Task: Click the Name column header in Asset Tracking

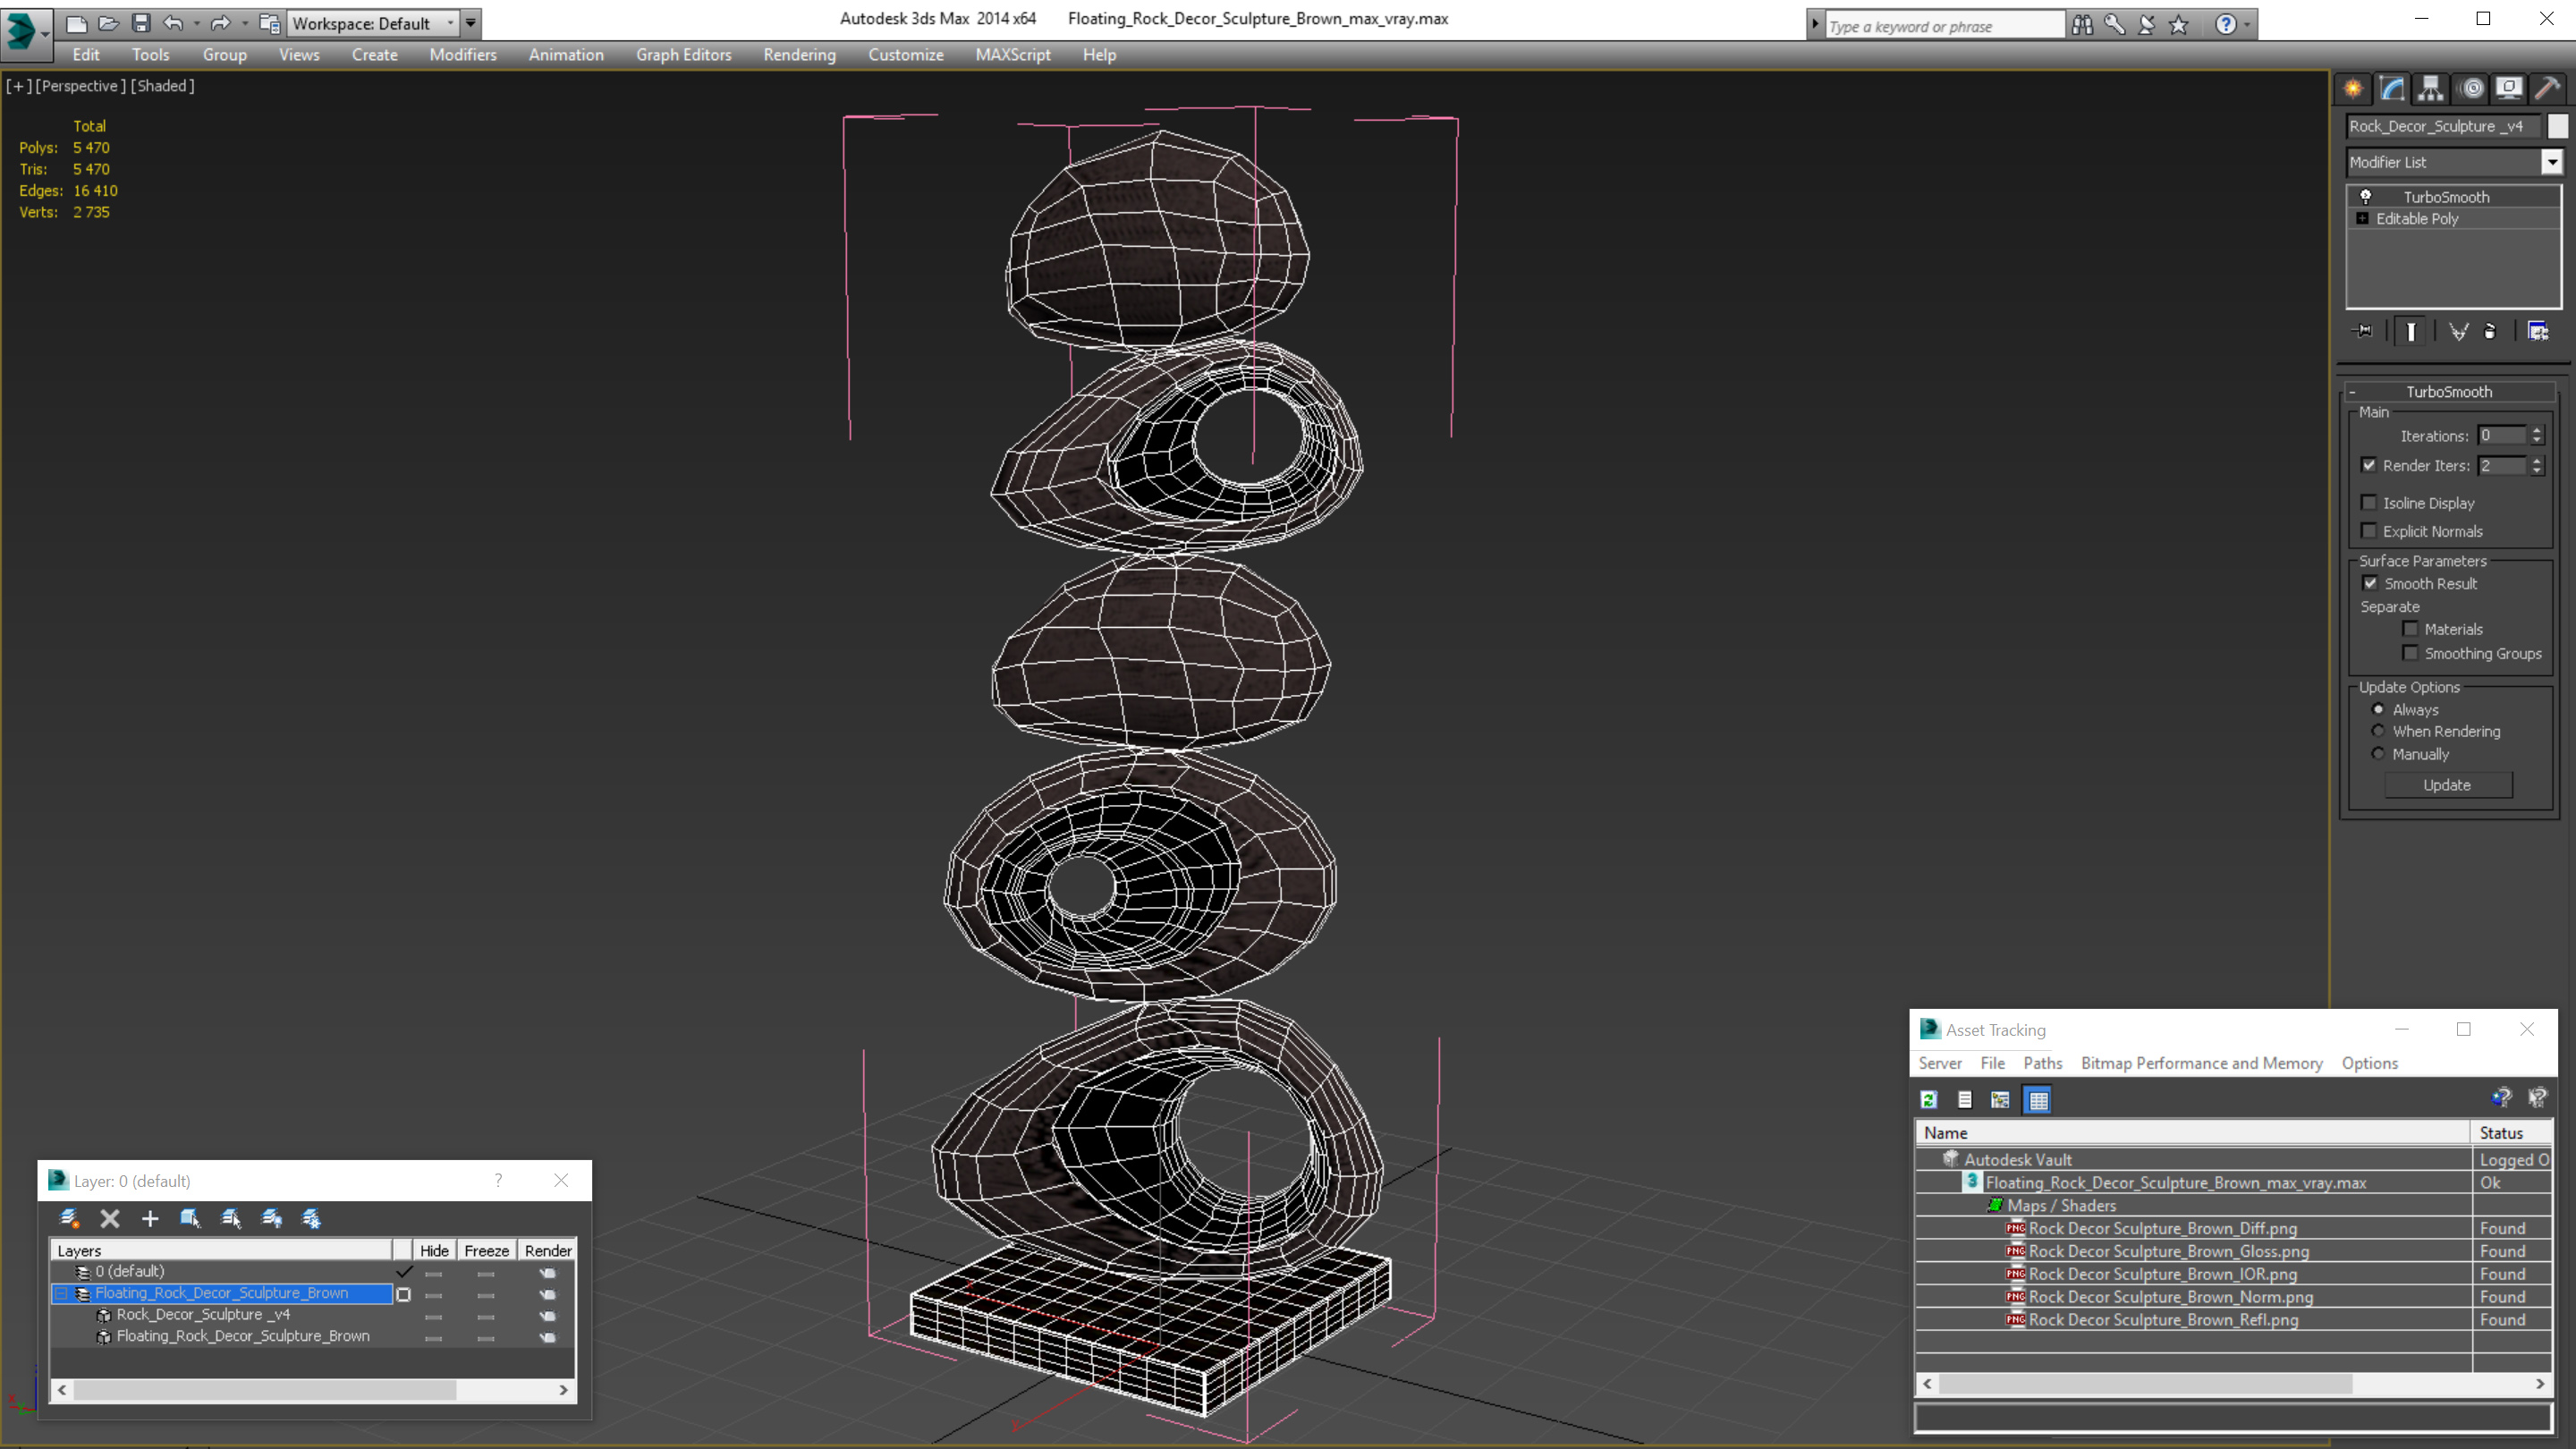Action: [x=2192, y=1133]
